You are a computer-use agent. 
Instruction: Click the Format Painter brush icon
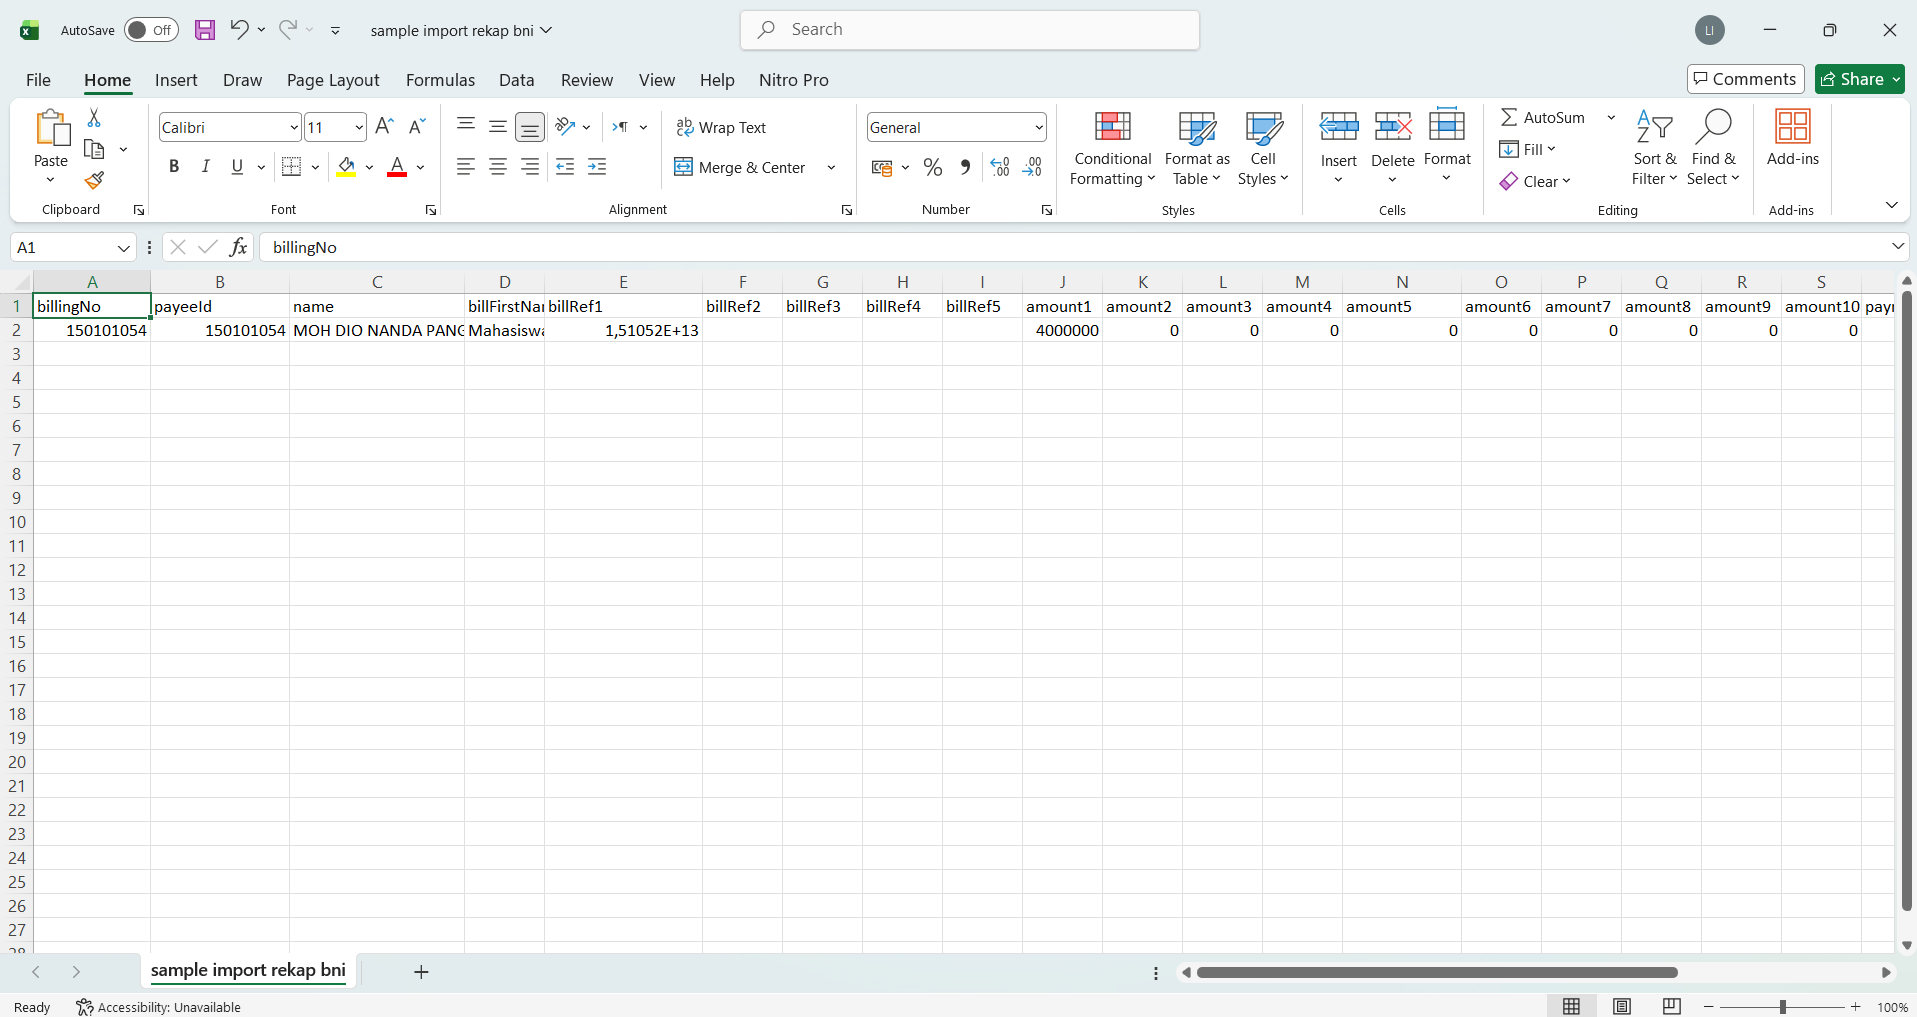[x=94, y=181]
